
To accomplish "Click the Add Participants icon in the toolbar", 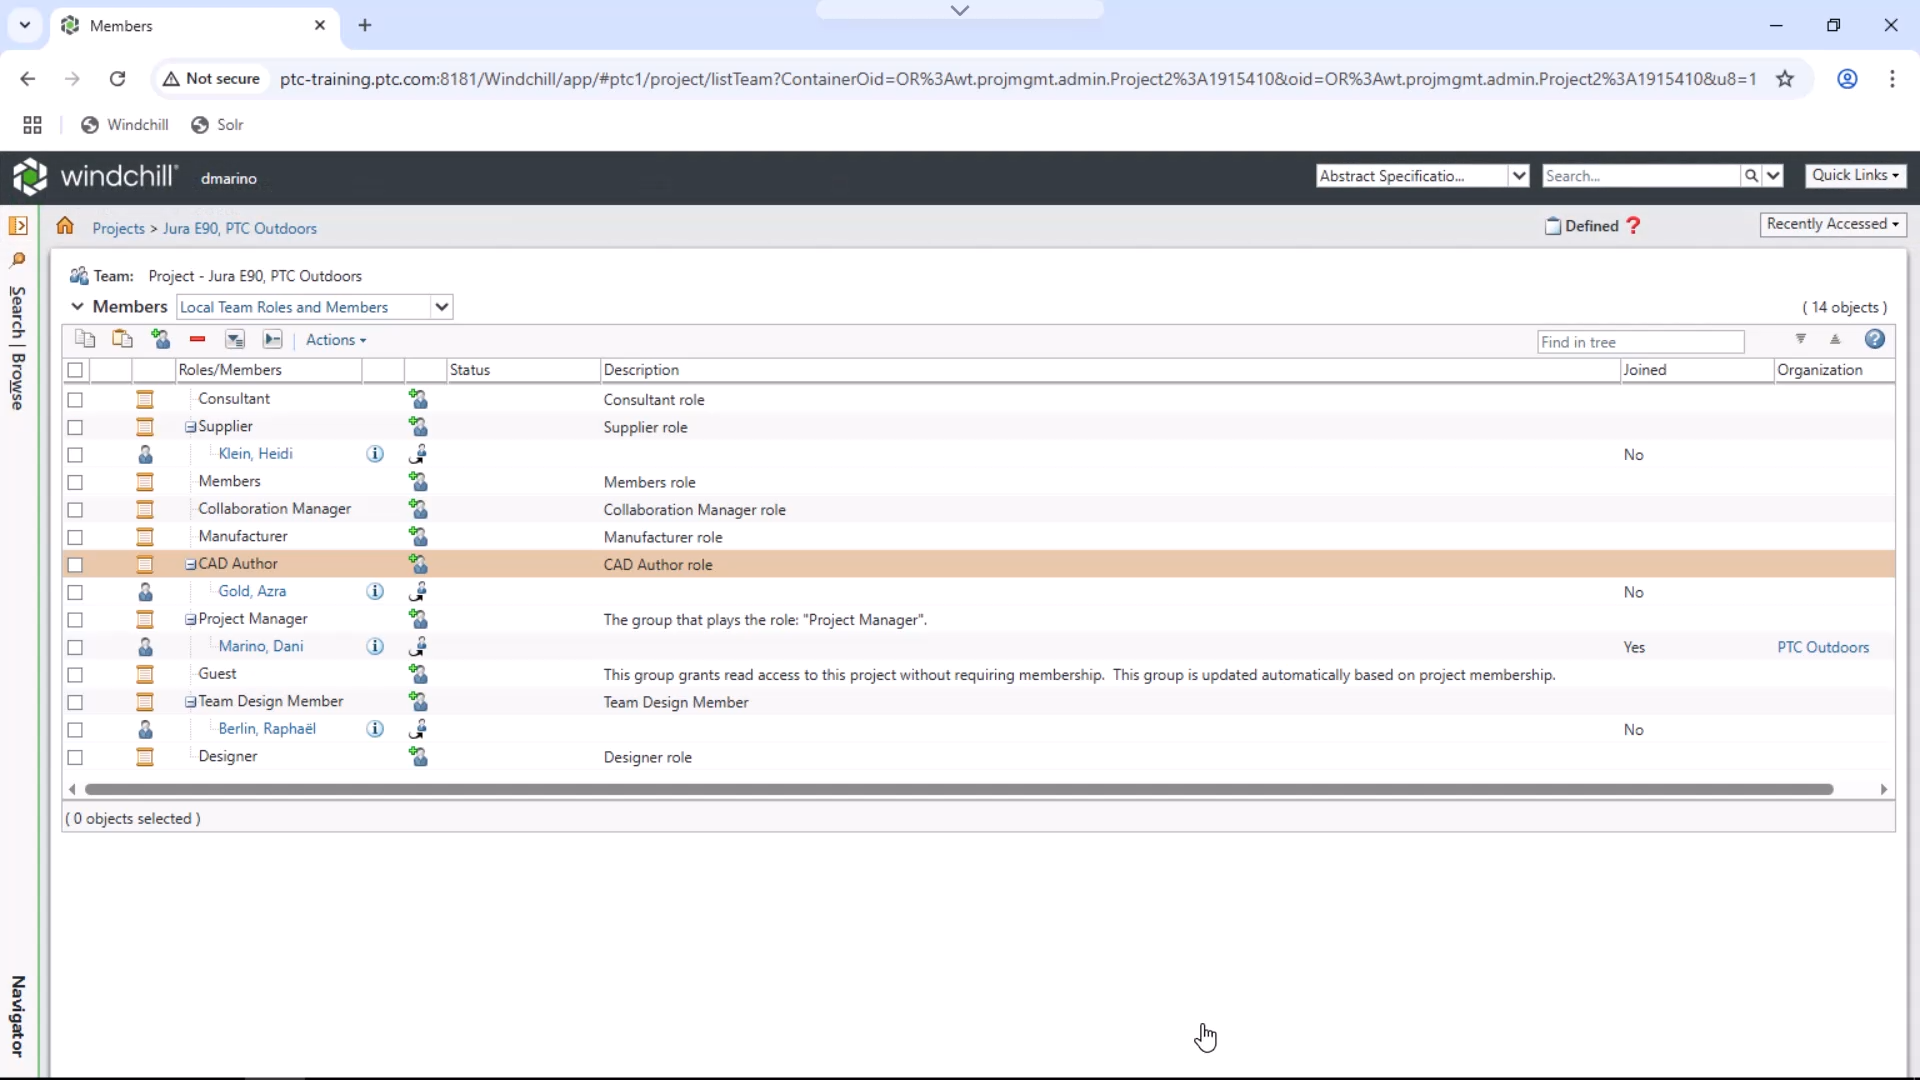I will (x=160, y=339).
